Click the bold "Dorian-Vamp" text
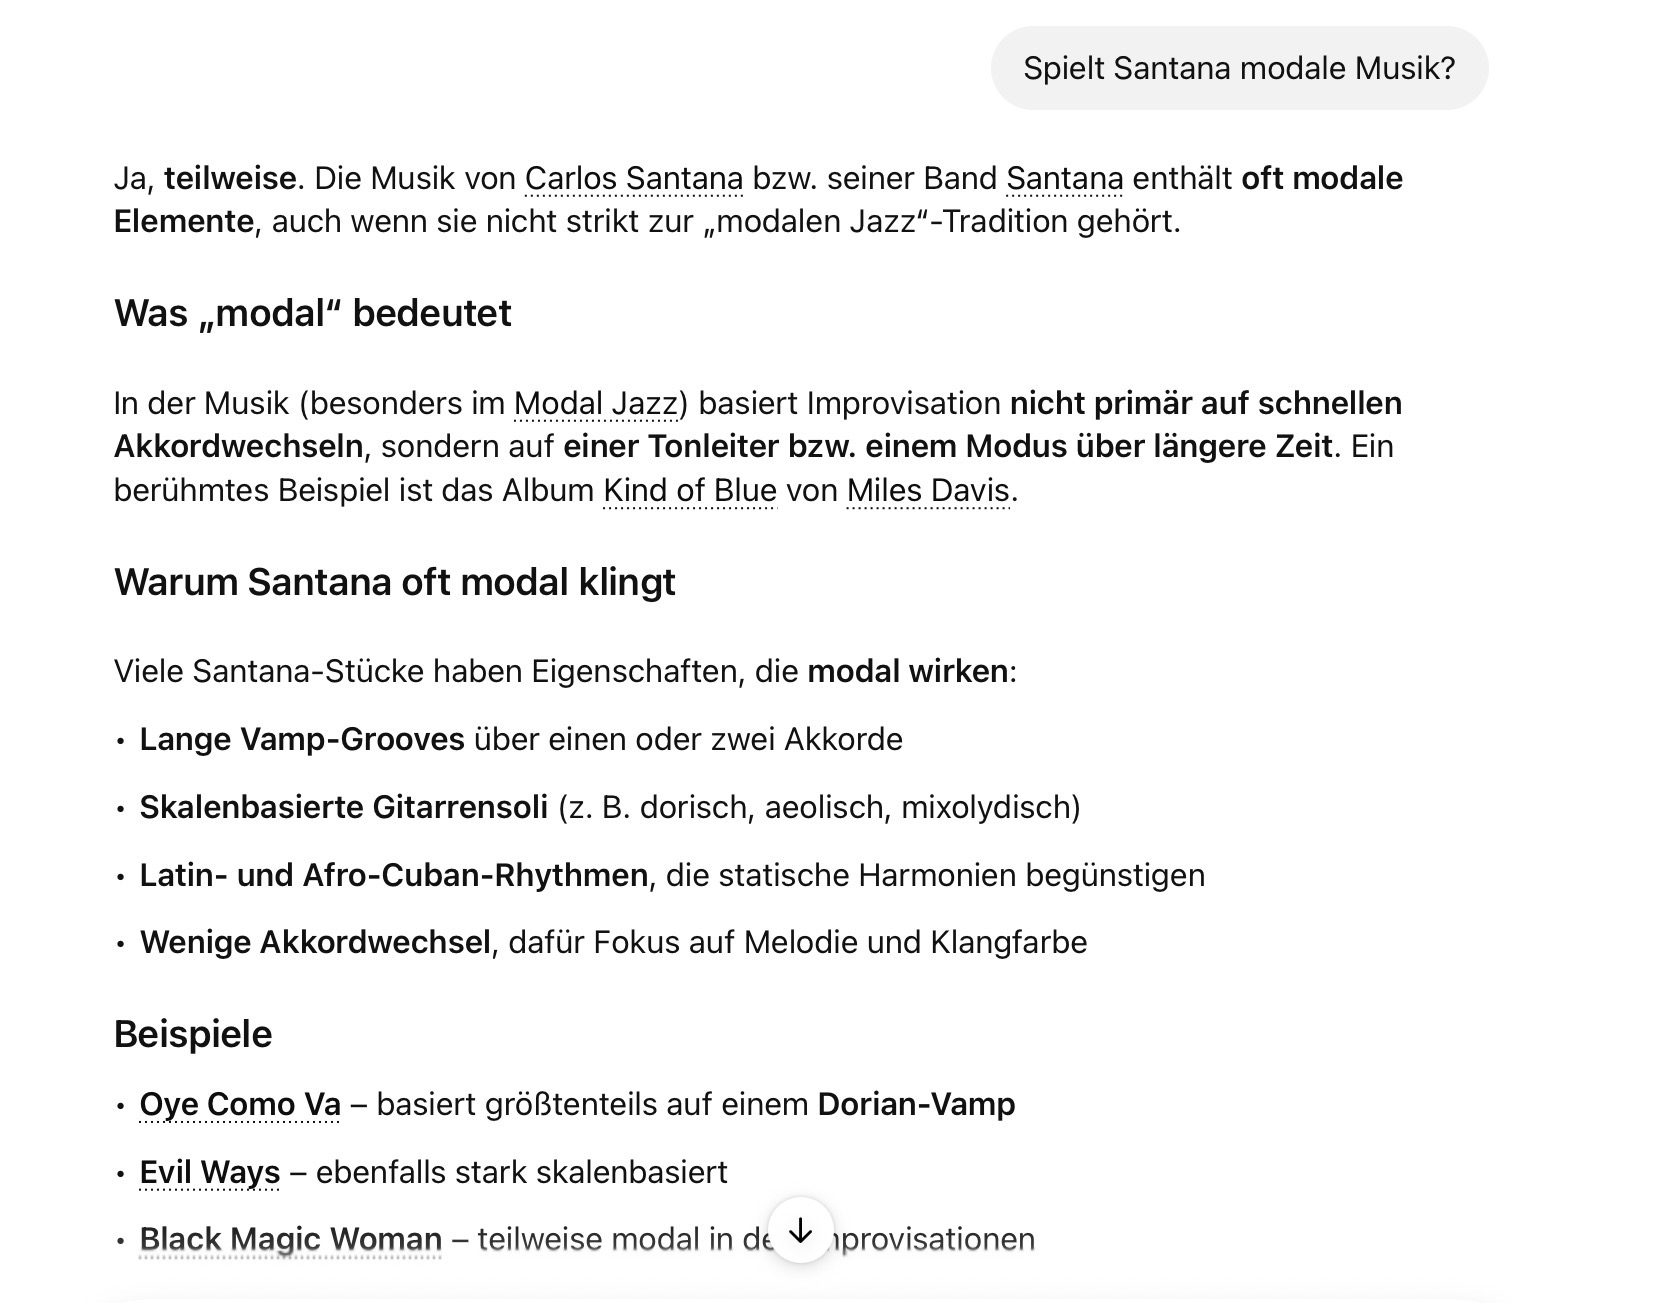This screenshot has width=1658, height=1303. [916, 1105]
